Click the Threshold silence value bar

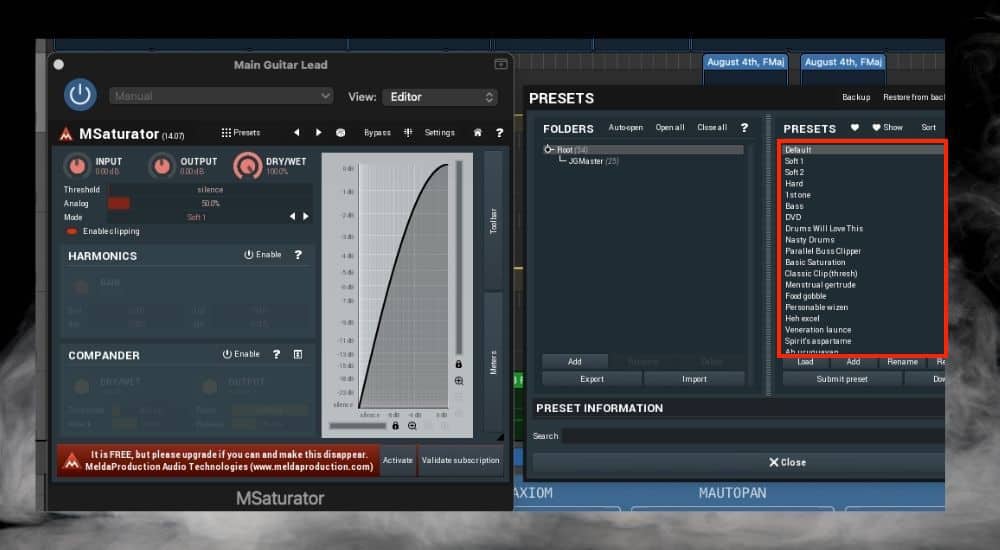(210, 190)
